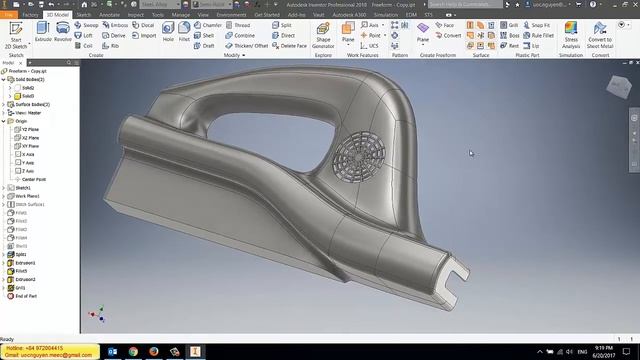Select the Derive tool

(x=114, y=36)
